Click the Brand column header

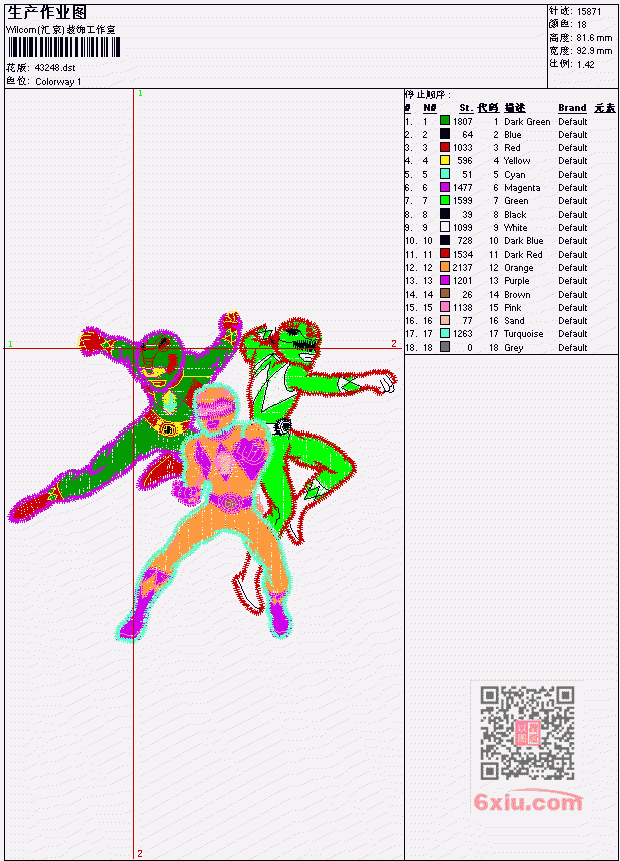(x=572, y=108)
